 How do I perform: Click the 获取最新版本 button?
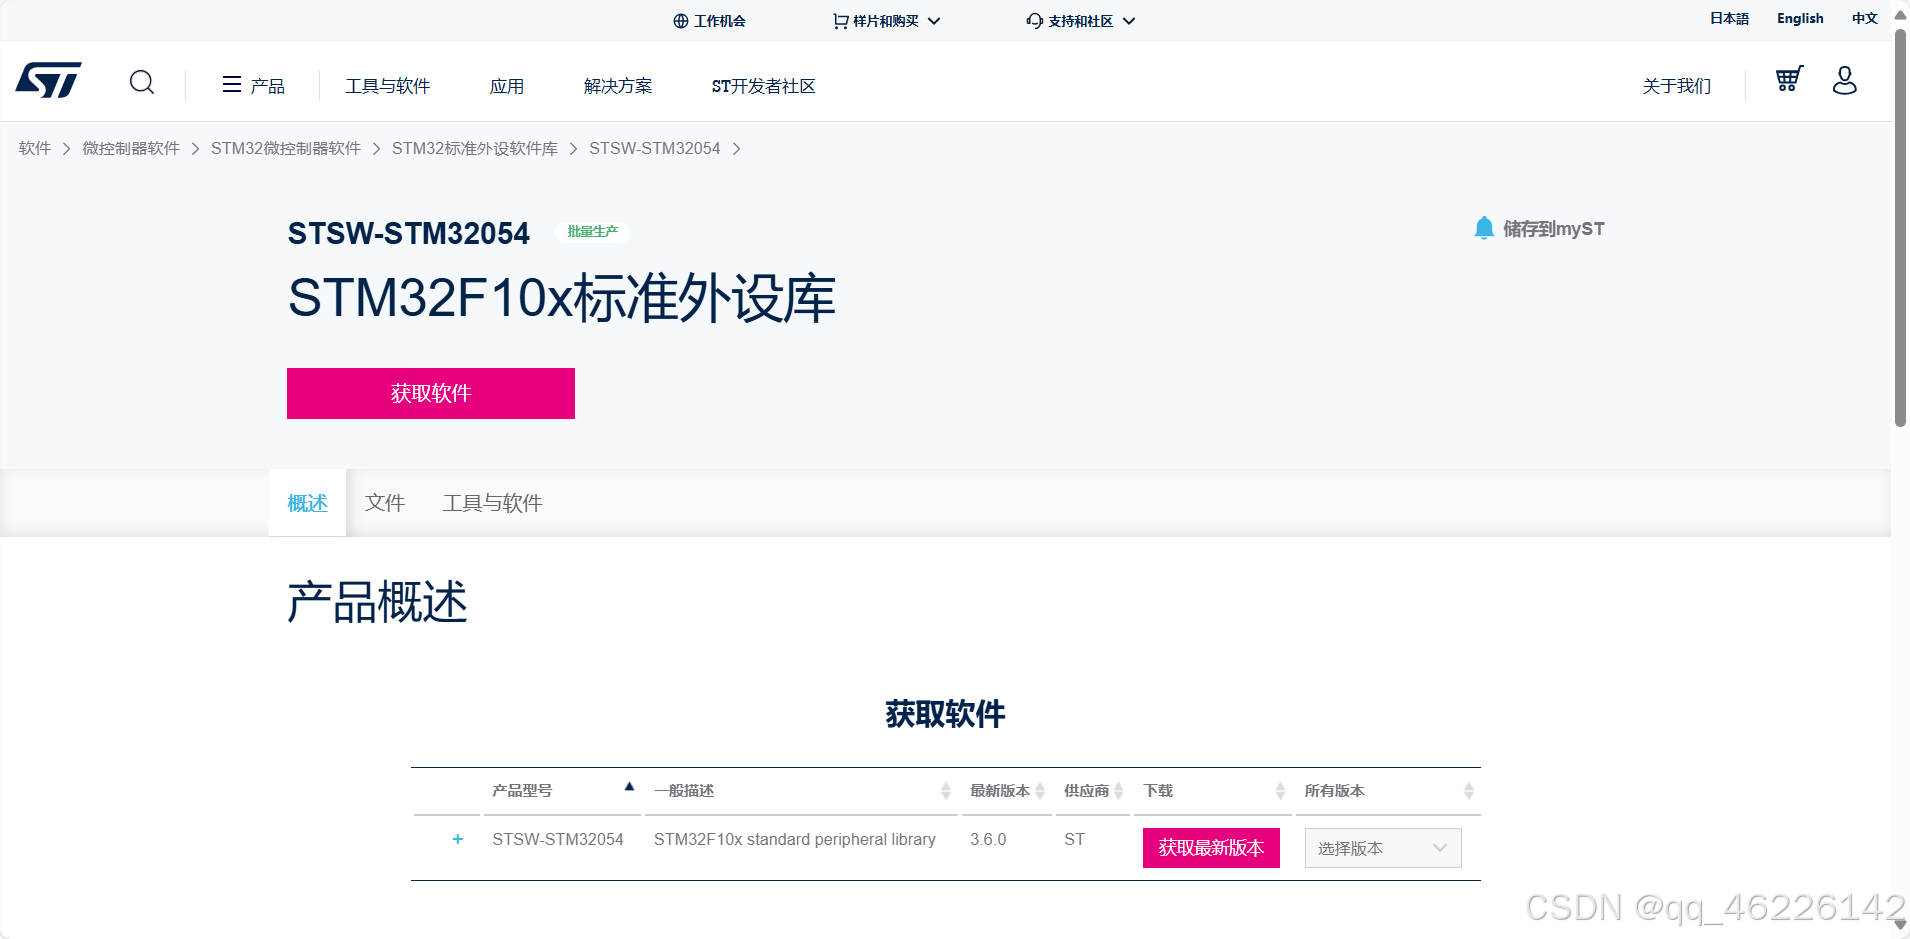(x=1211, y=848)
